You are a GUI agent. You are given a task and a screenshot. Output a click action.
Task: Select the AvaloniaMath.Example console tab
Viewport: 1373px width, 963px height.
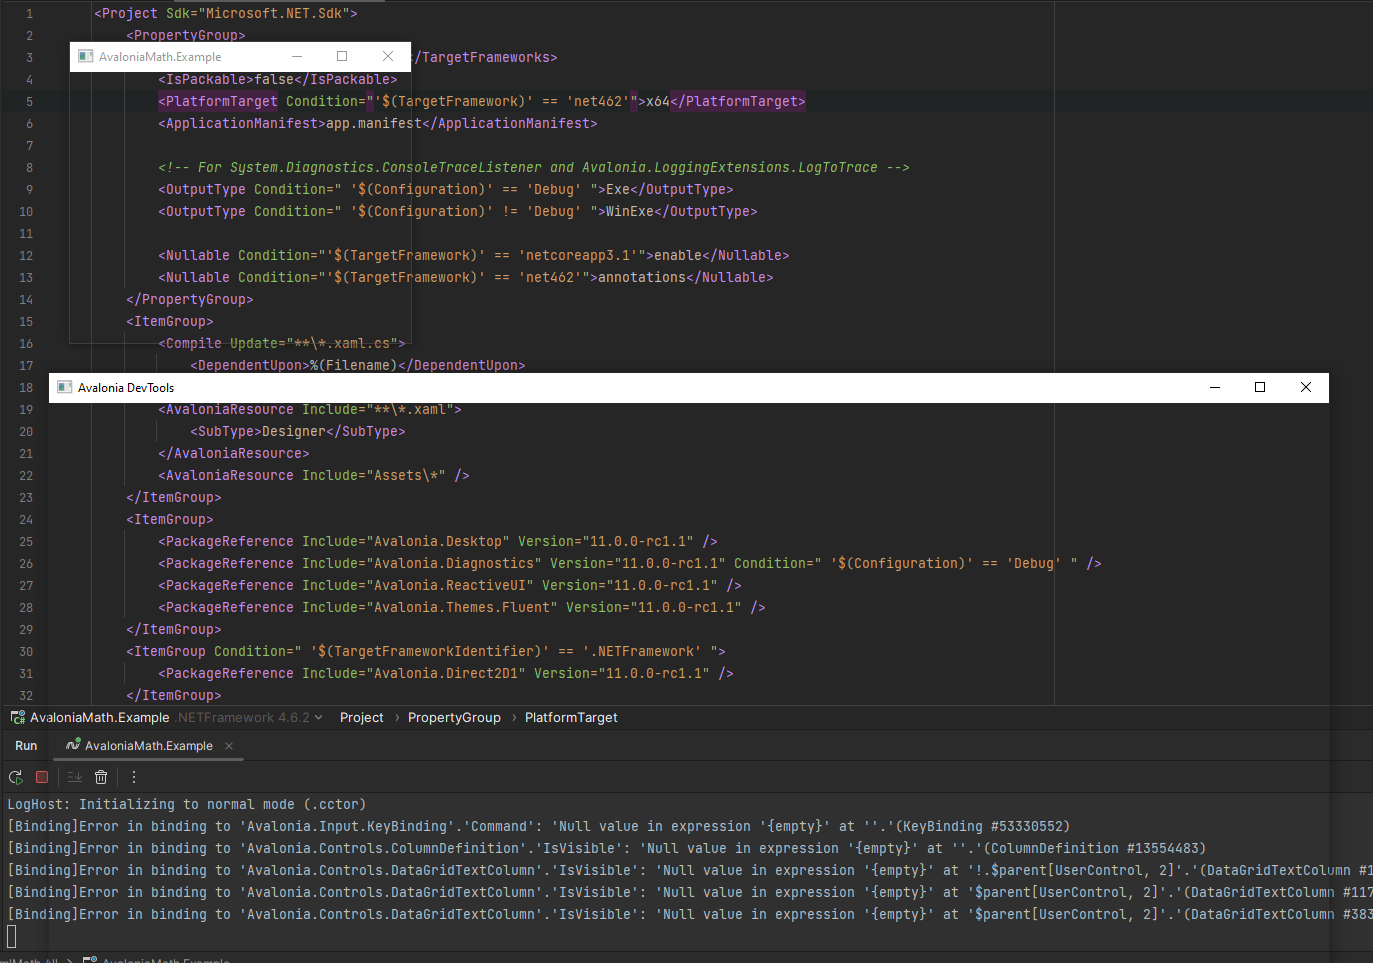tap(147, 745)
